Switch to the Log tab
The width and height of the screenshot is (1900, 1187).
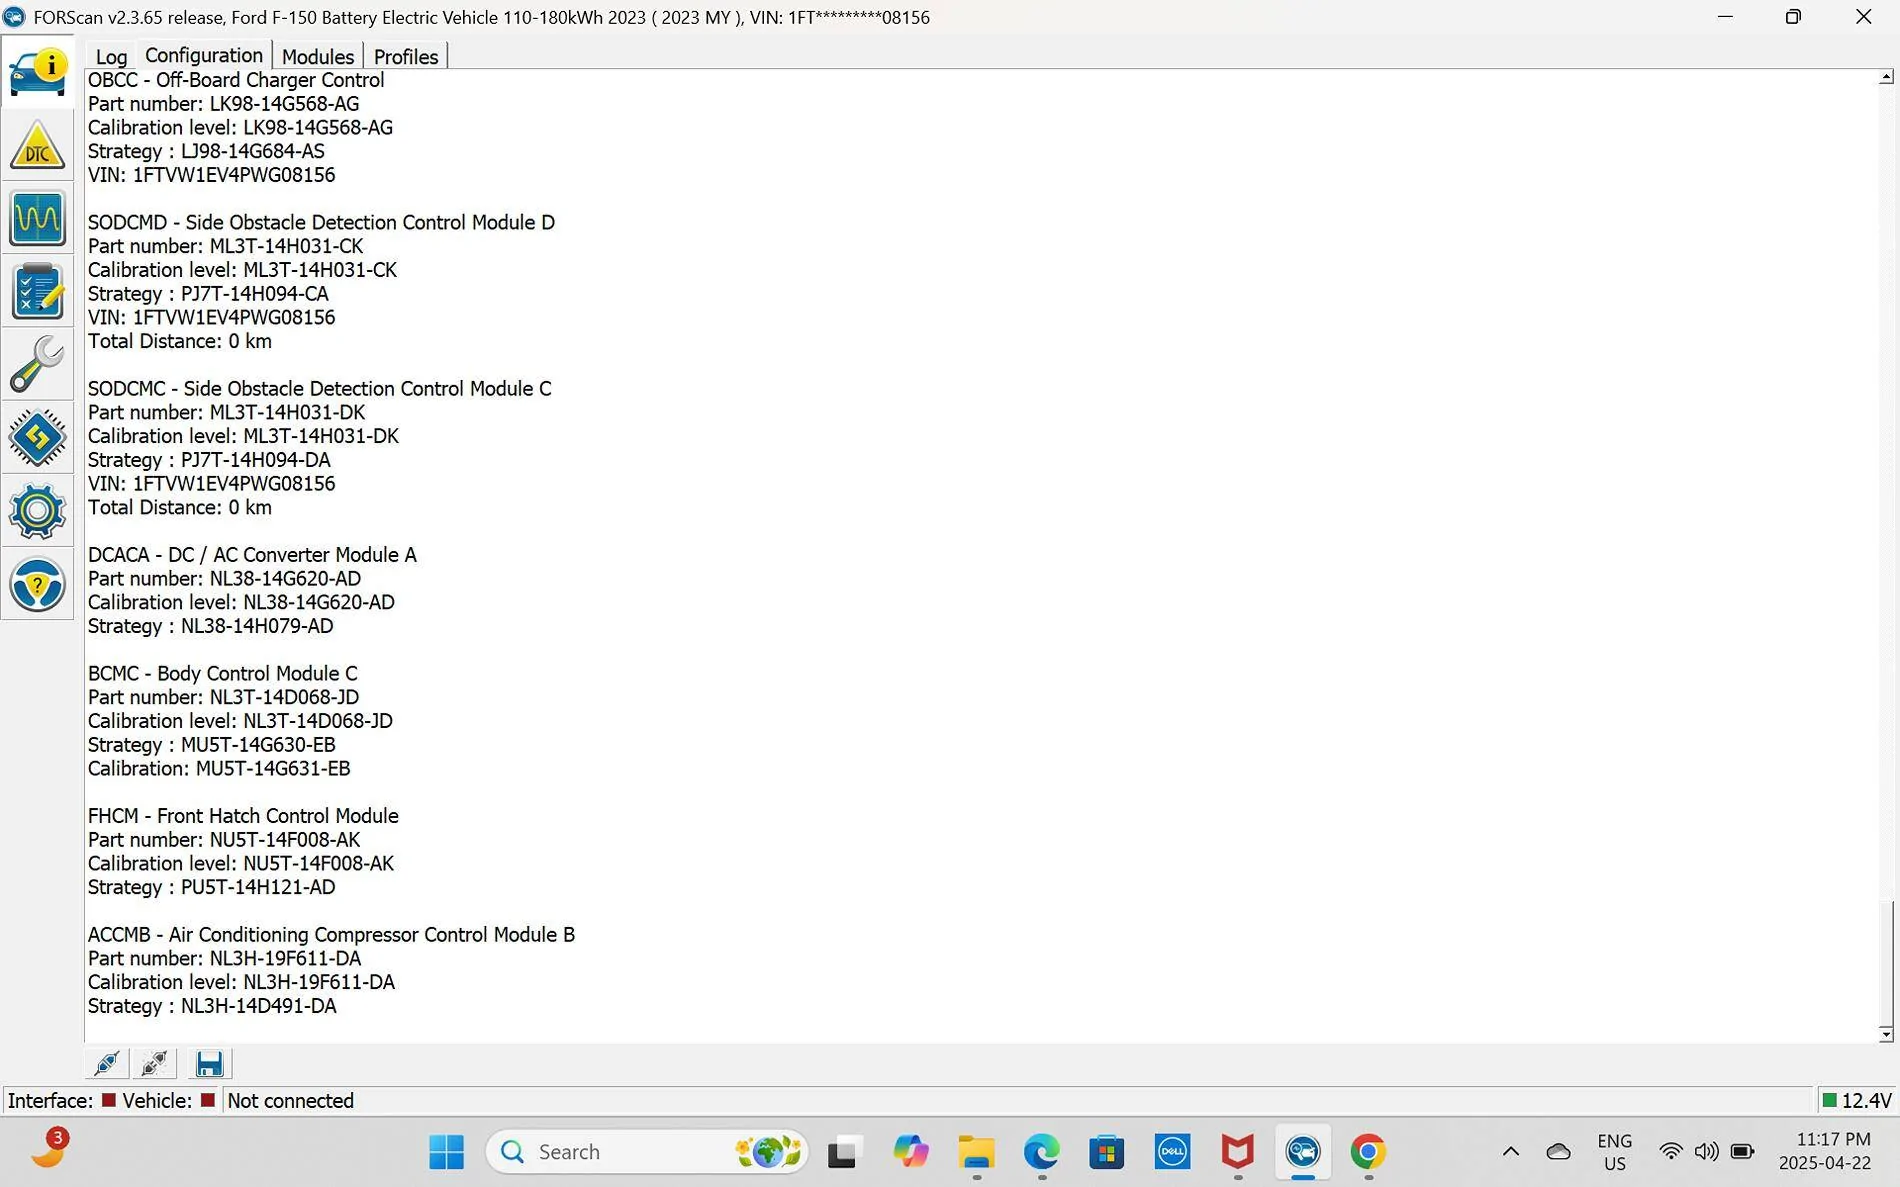(x=111, y=57)
